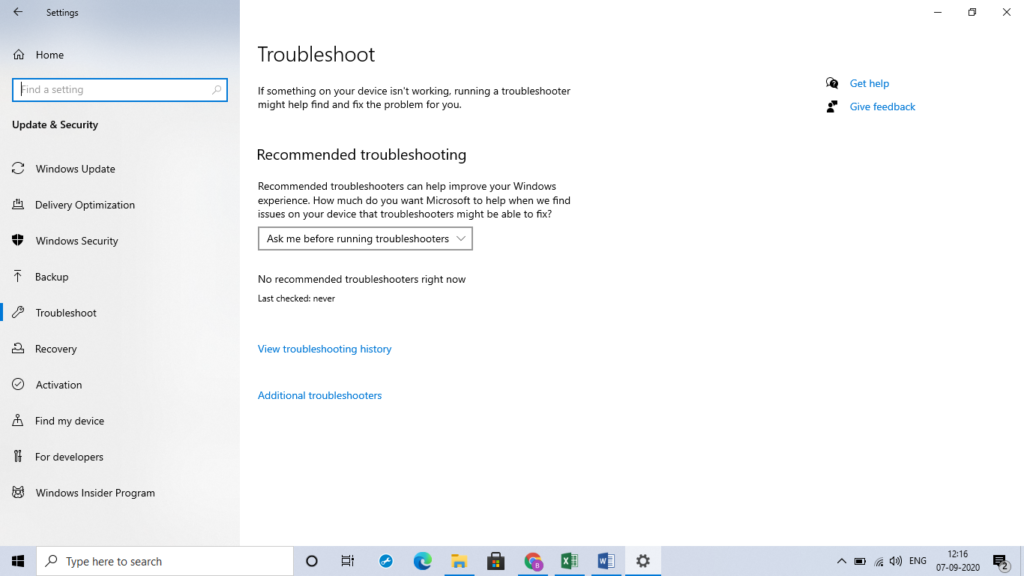Open Windows Insider Program page
Viewport: 1024px width, 576px height.
pyautogui.click(x=95, y=493)
